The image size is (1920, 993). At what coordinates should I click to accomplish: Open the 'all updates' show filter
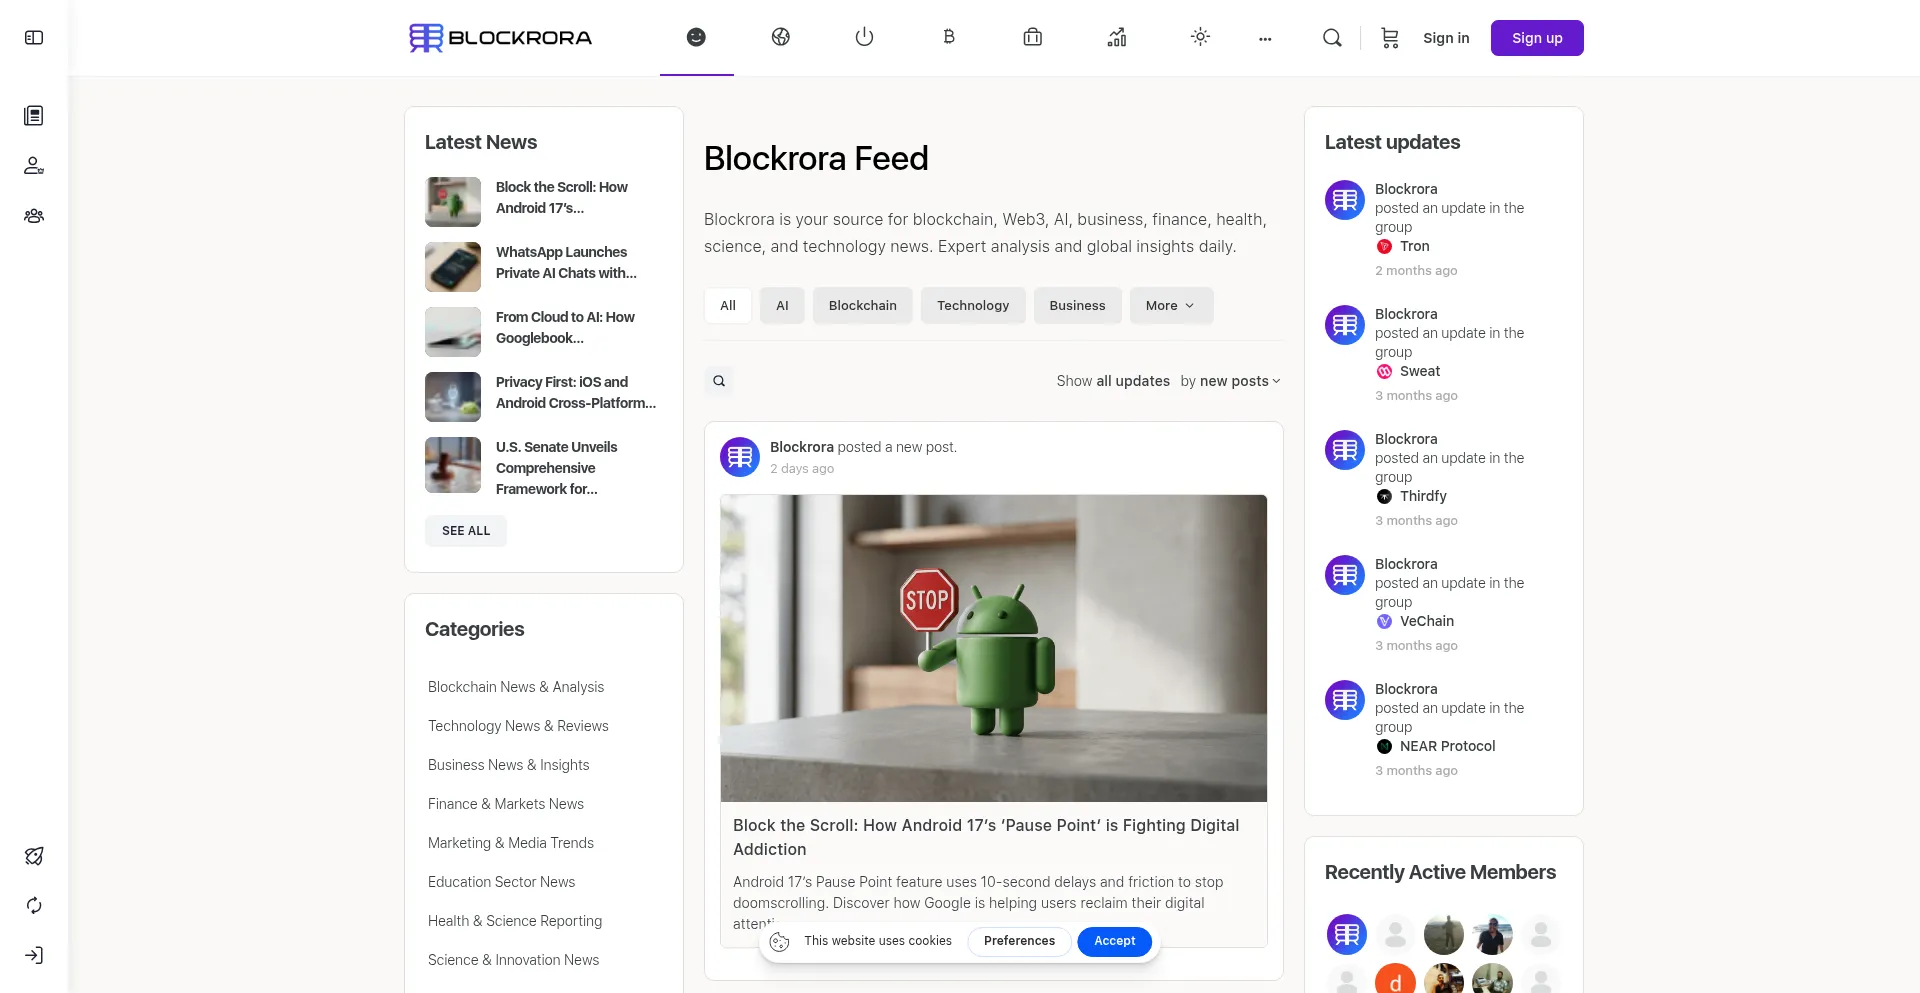pyautogui.click(x=1133, y=381)
